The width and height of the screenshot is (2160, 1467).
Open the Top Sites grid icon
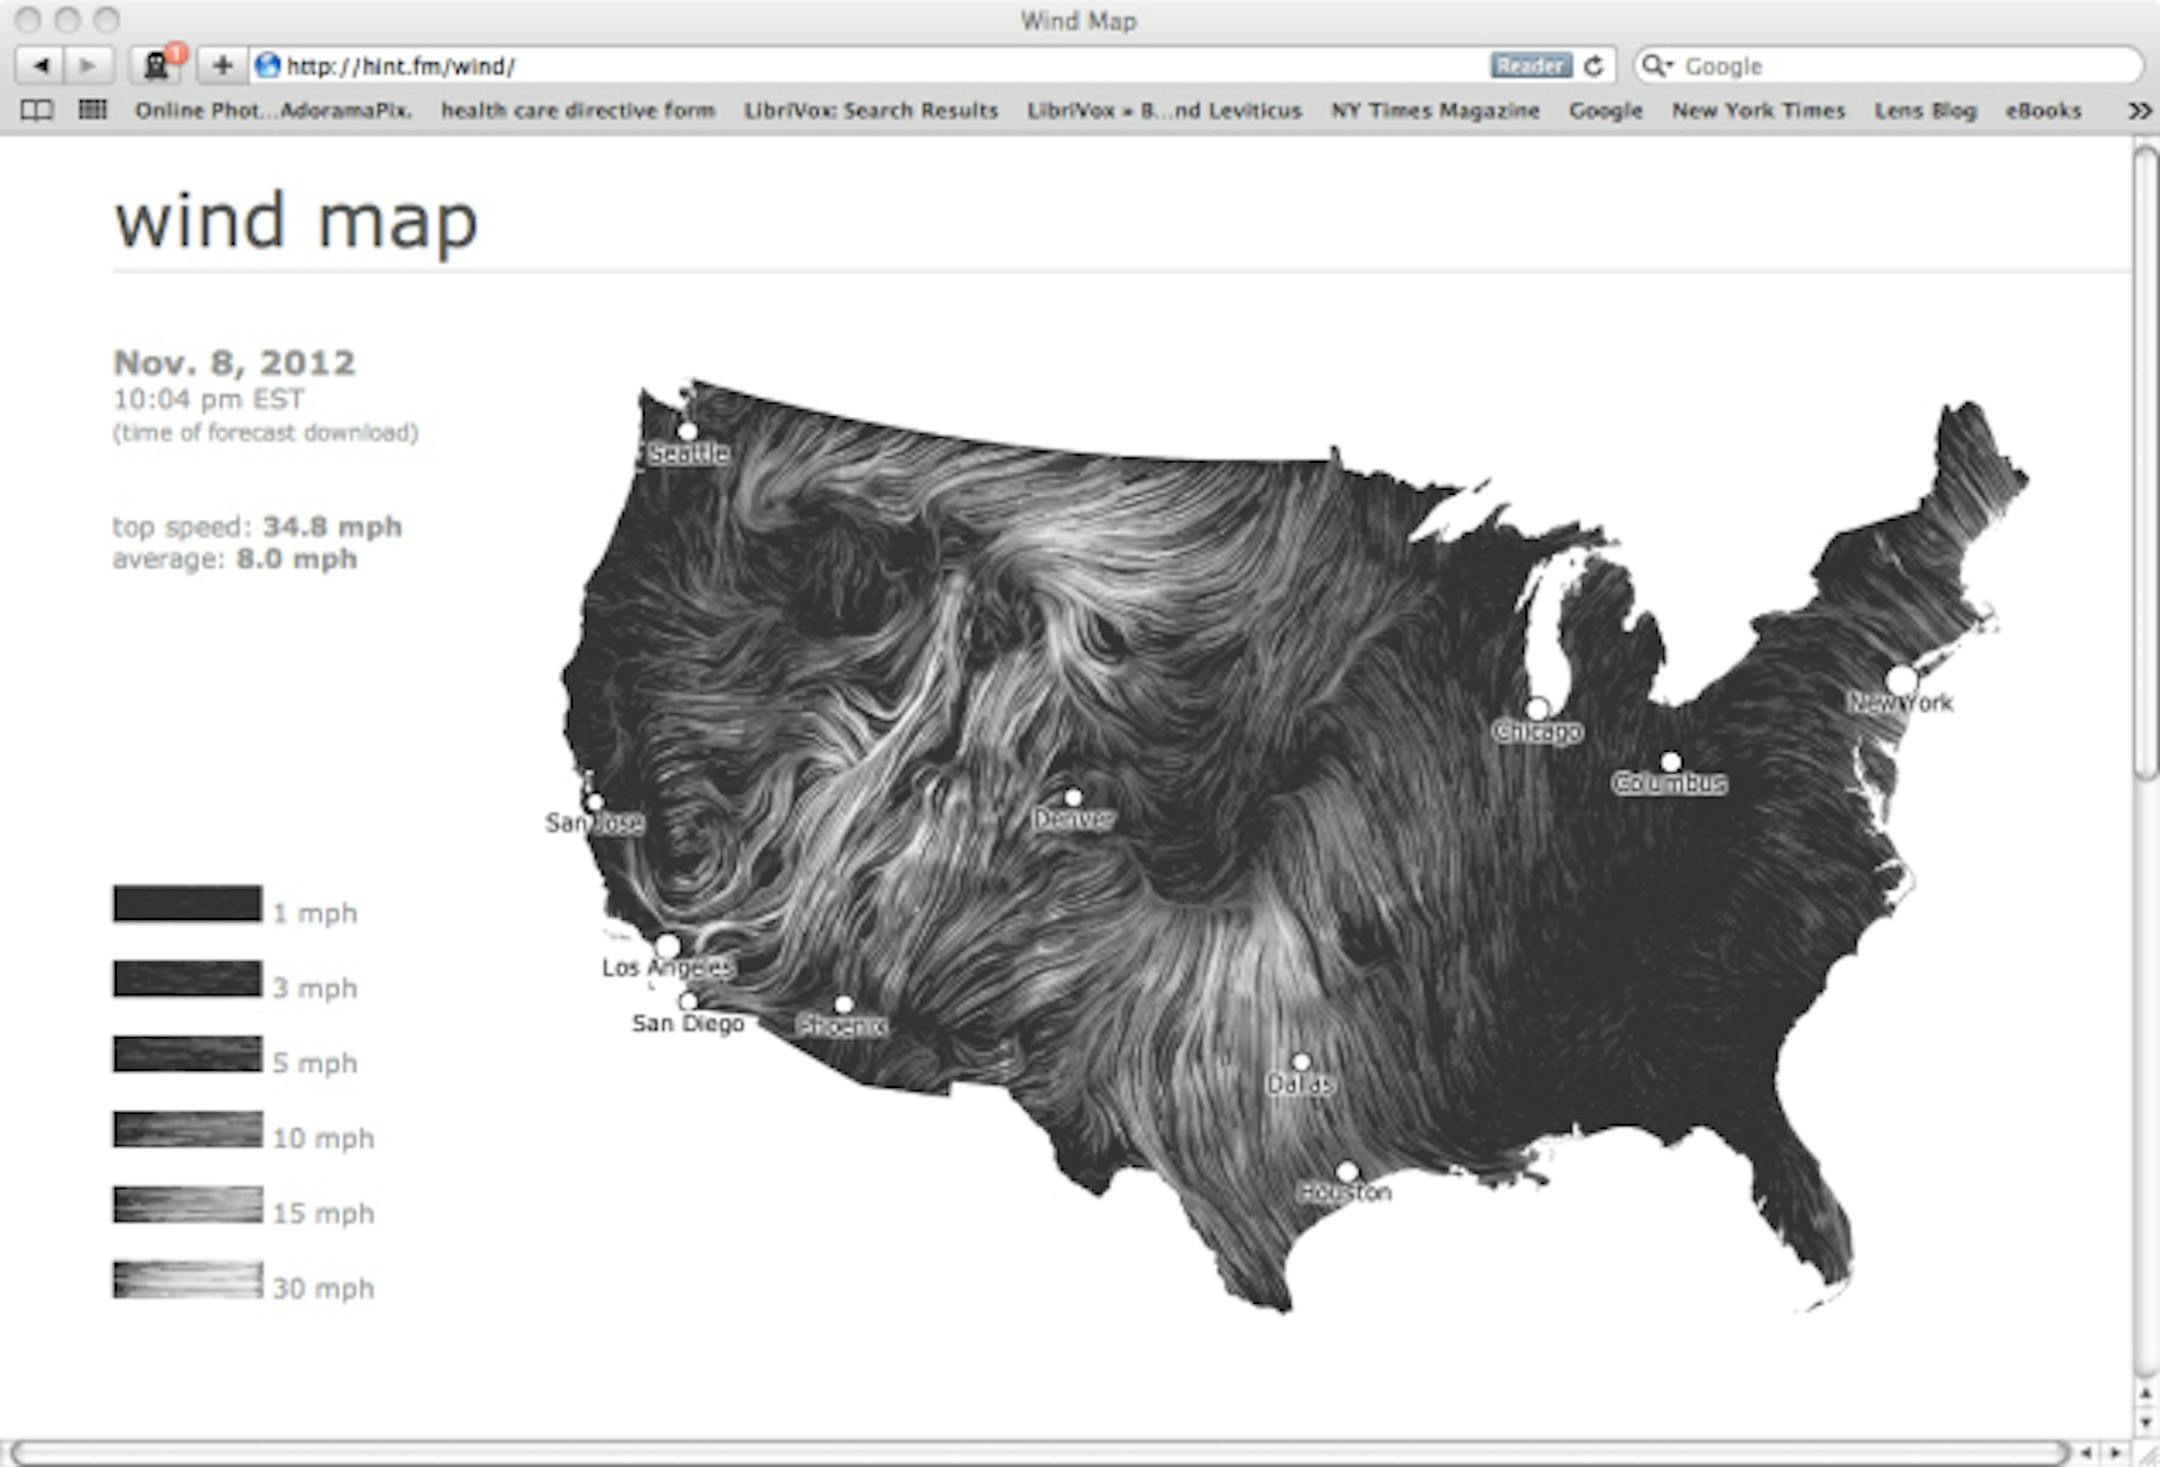(92, 110)
